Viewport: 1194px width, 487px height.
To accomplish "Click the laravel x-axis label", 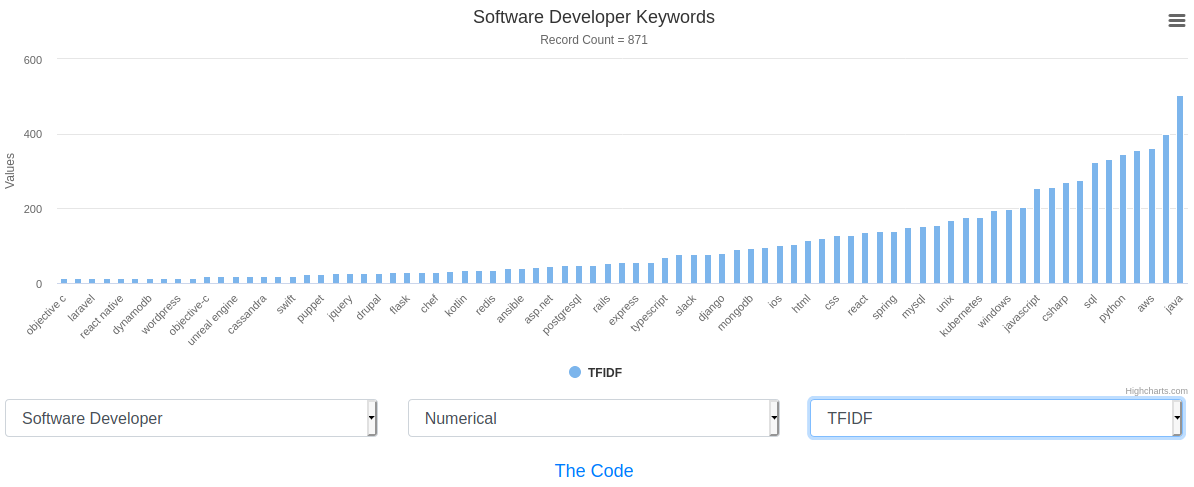I will (x=80, y=308).
